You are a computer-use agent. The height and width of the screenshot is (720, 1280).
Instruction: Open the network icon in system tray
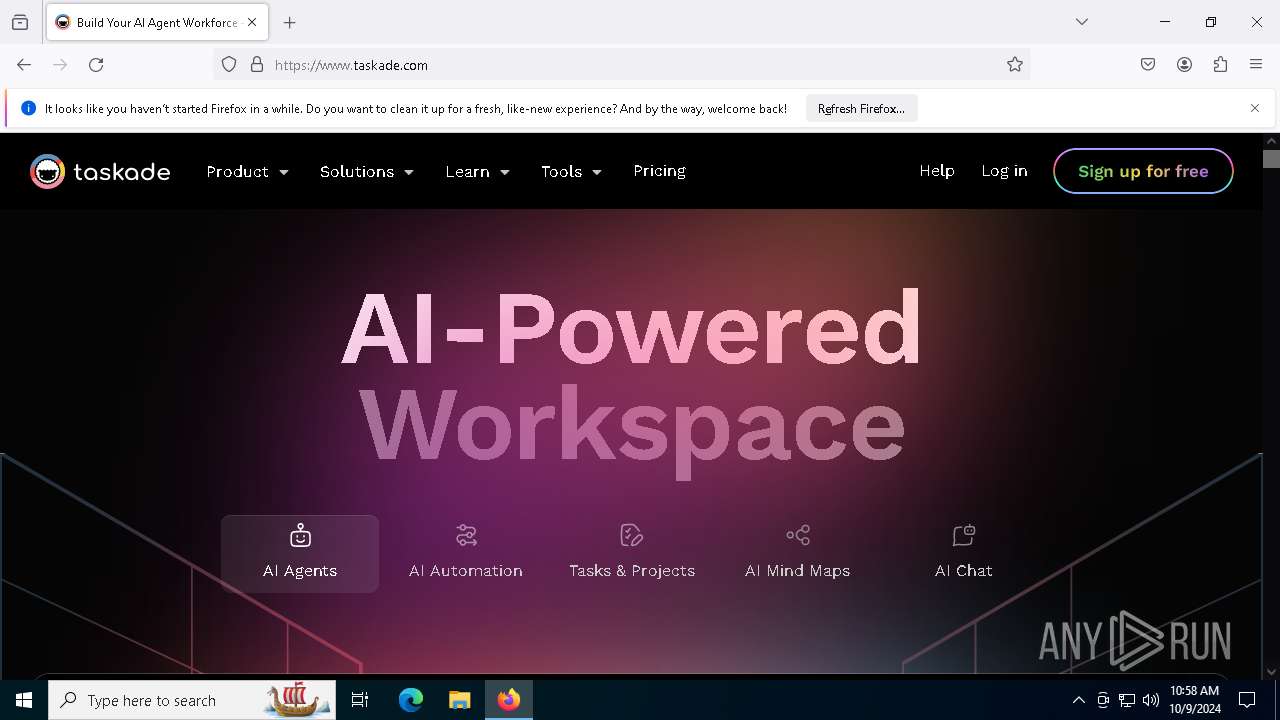point(1127,700)
